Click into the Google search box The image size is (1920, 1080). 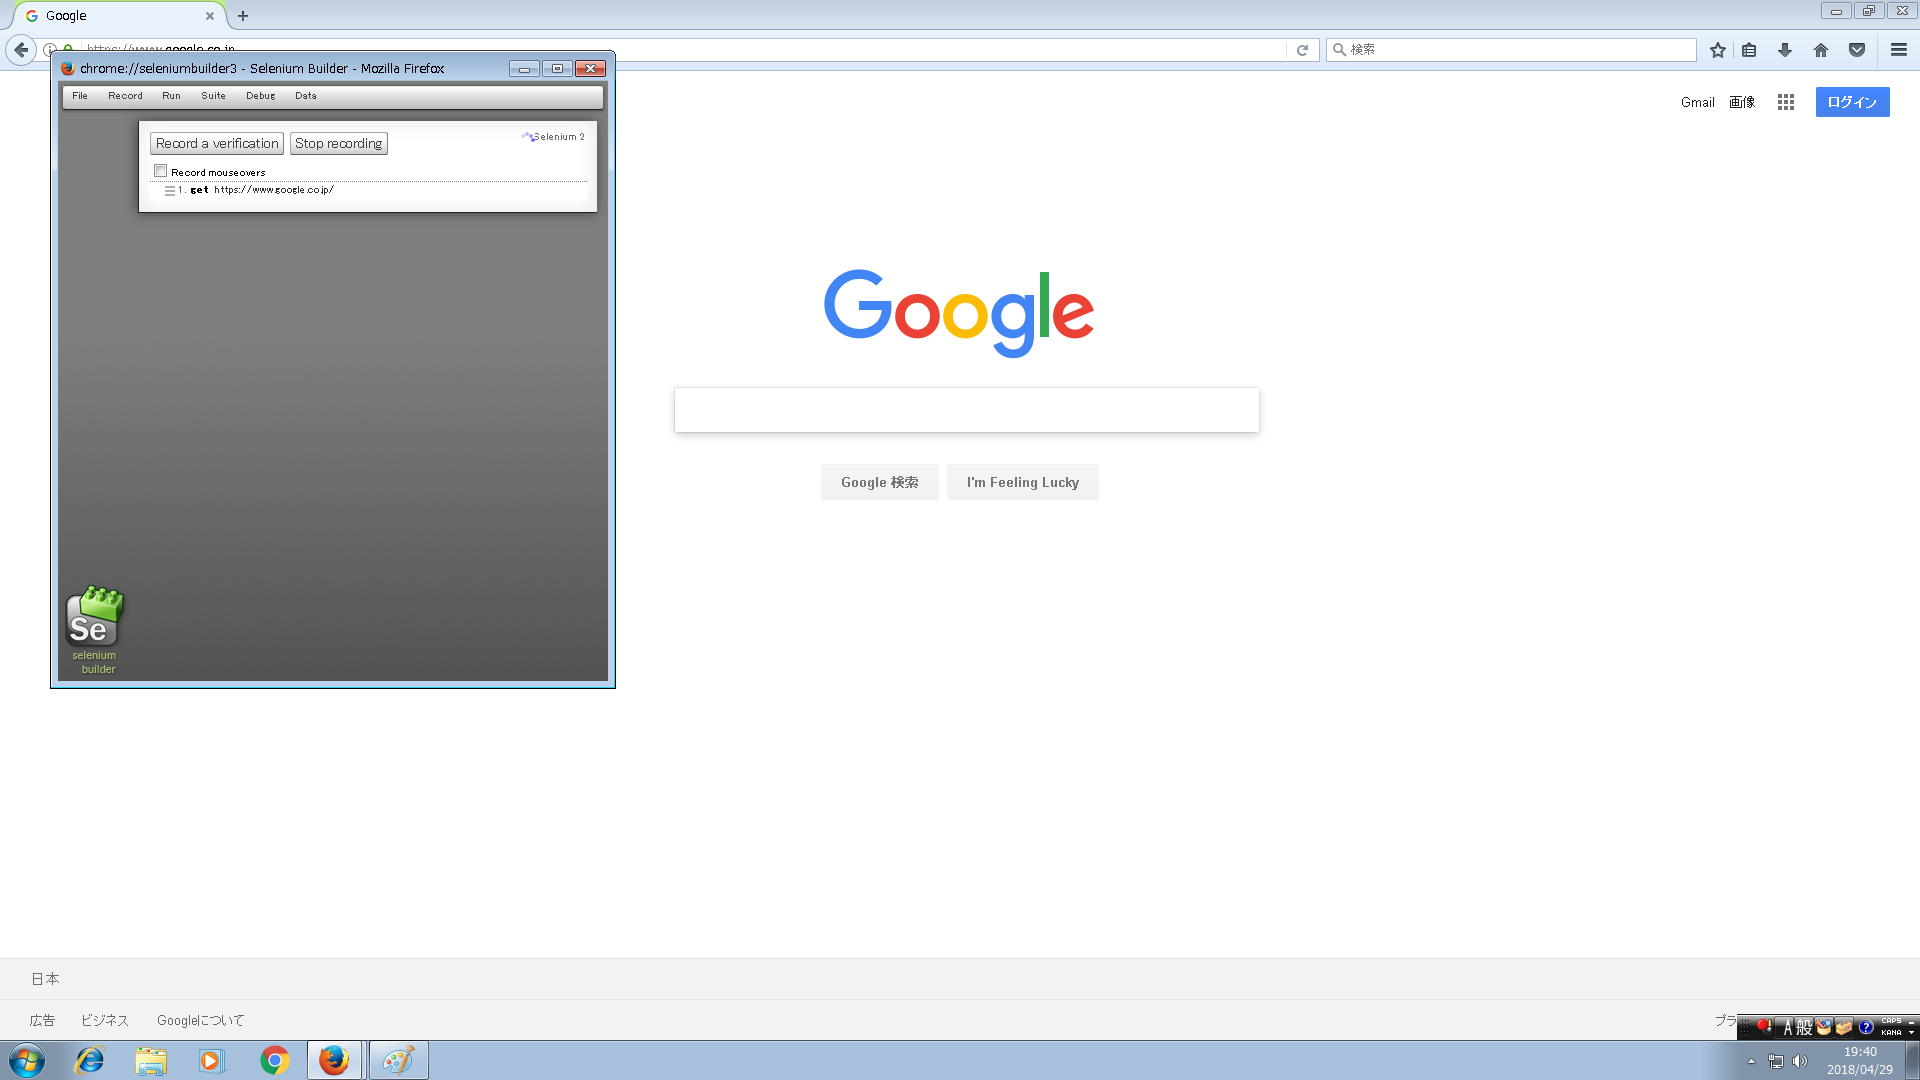coord(966,410)
